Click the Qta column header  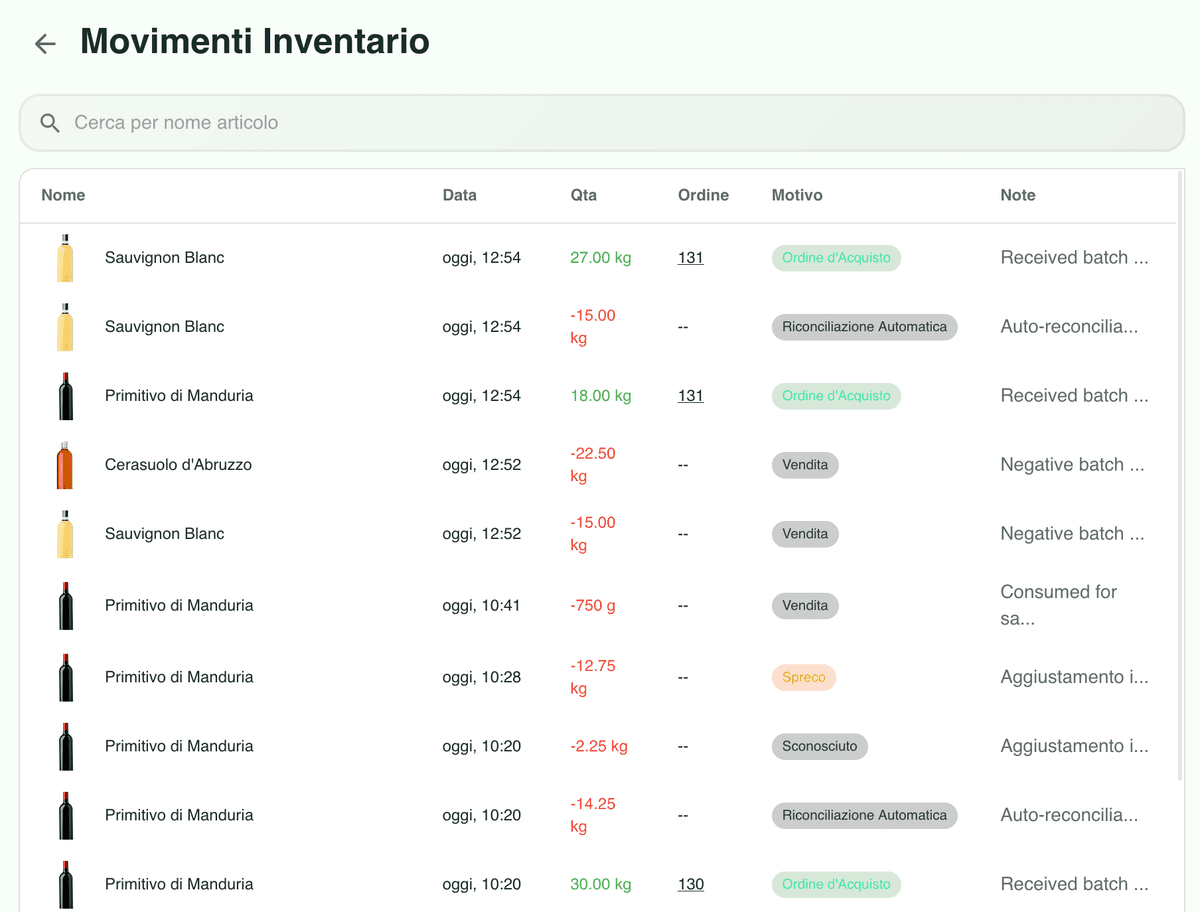(x=583, y=195)
